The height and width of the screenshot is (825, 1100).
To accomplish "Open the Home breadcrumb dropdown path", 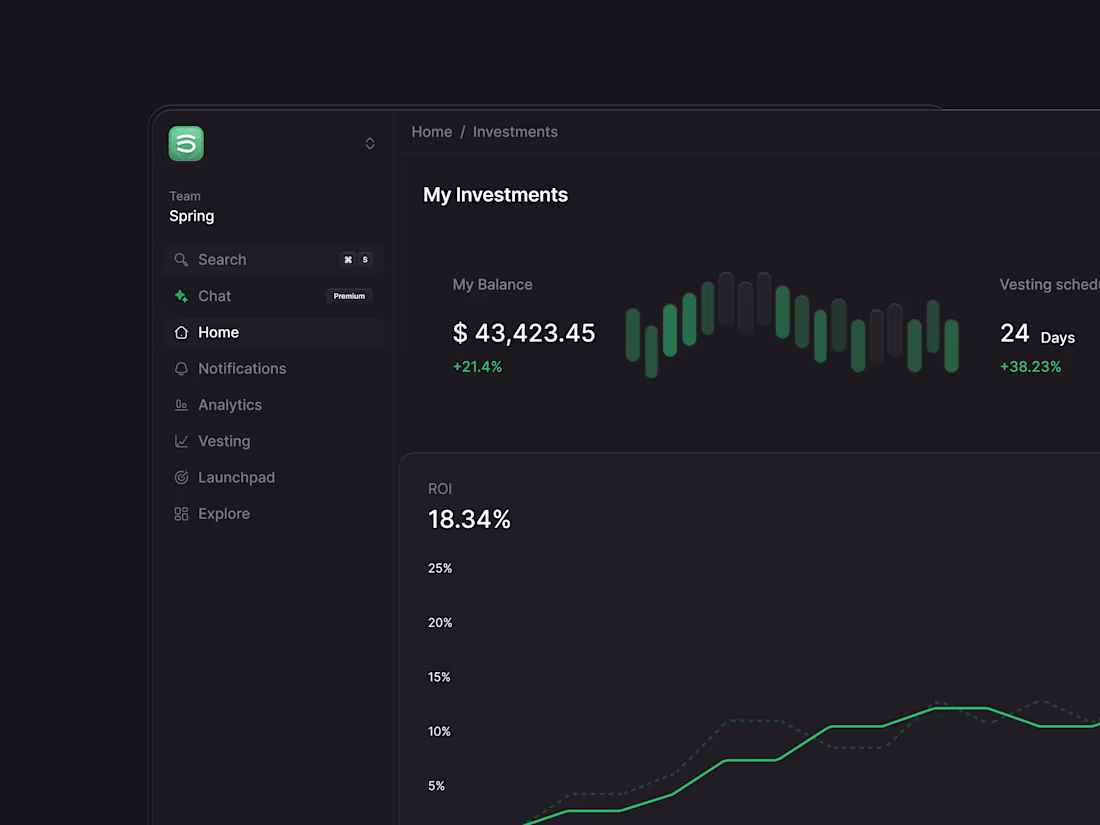I will pyautogui.click(x=431, y=131).
